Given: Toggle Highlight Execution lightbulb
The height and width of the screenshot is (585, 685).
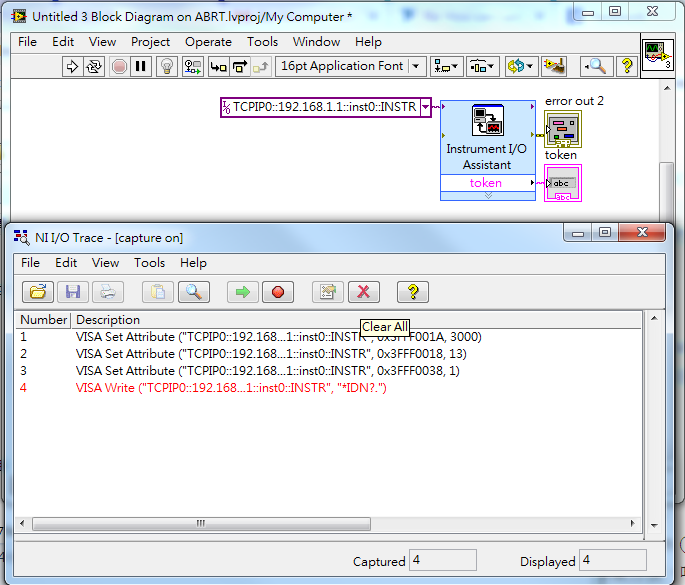Looking at the screenshot, I should click(x=166, y=66).
